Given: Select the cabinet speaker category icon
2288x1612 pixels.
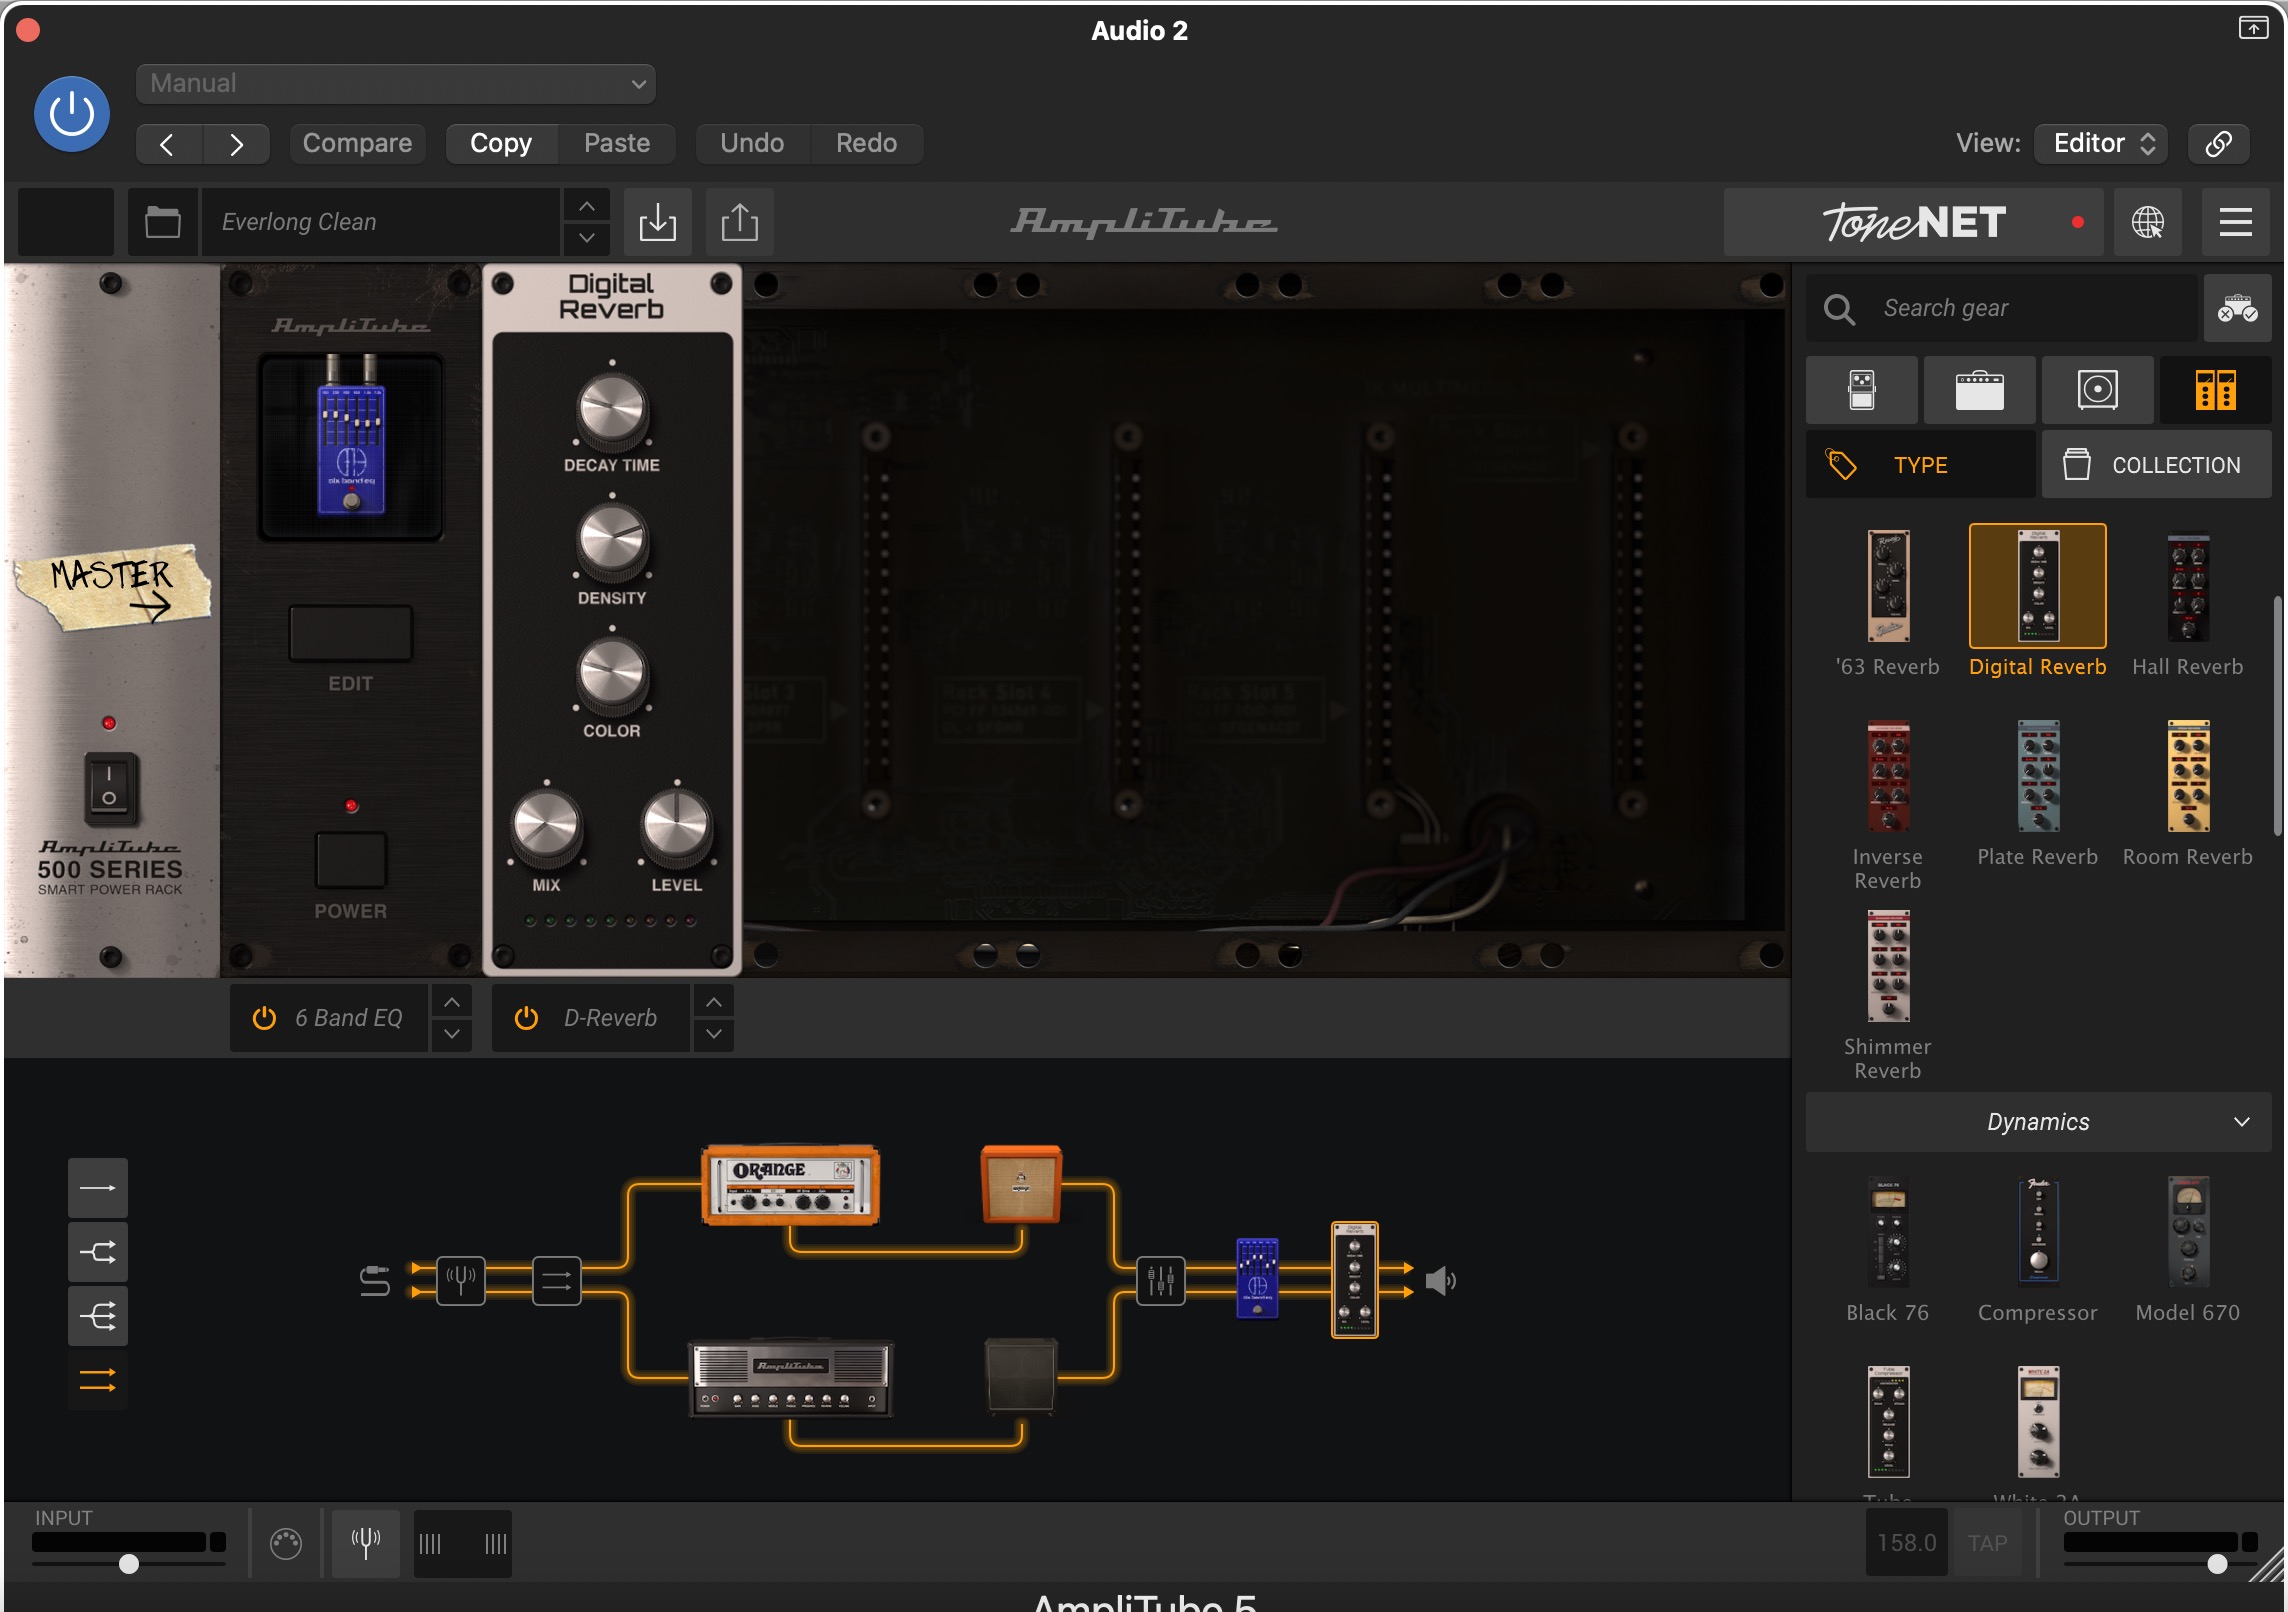Looking at the screenshot, I should pos(2098,390).
